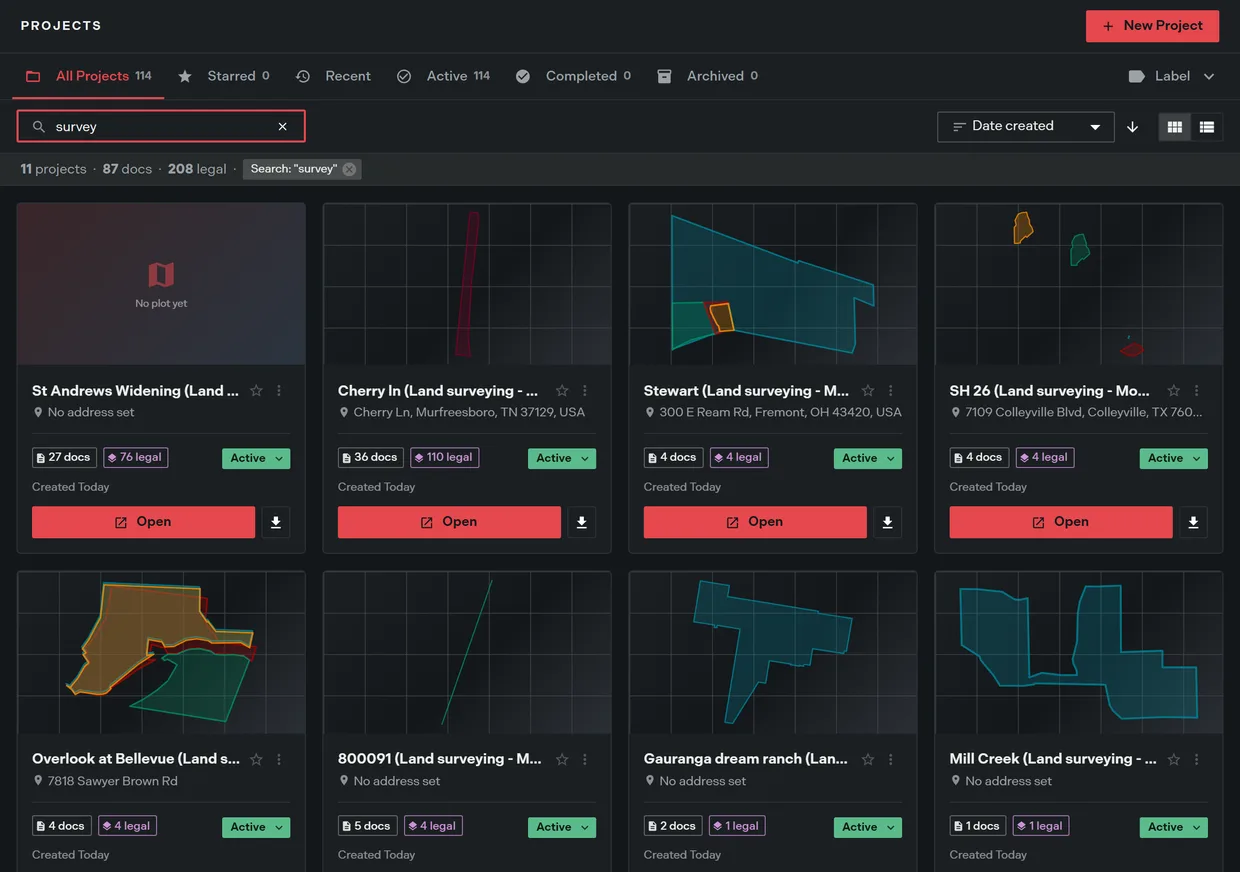Screen dimensions: 1240x872
Task: Change Active status of Stewart project
Action: tap(868, 458)
